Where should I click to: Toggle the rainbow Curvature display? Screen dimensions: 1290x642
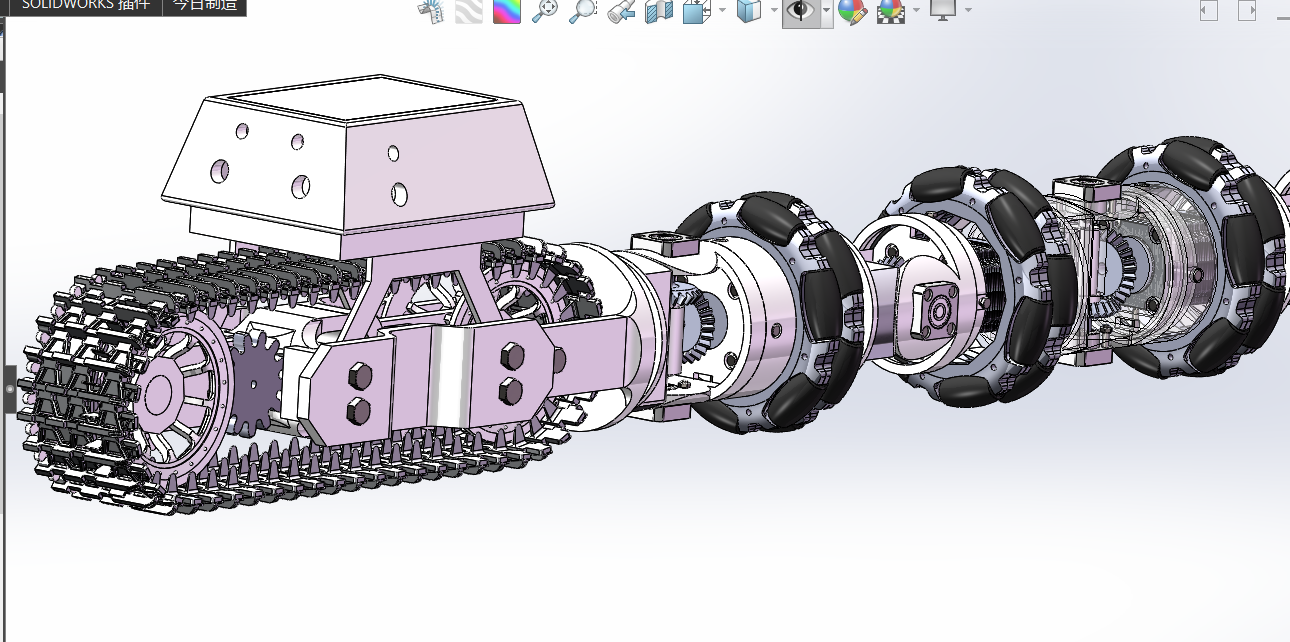pos(507,11)
